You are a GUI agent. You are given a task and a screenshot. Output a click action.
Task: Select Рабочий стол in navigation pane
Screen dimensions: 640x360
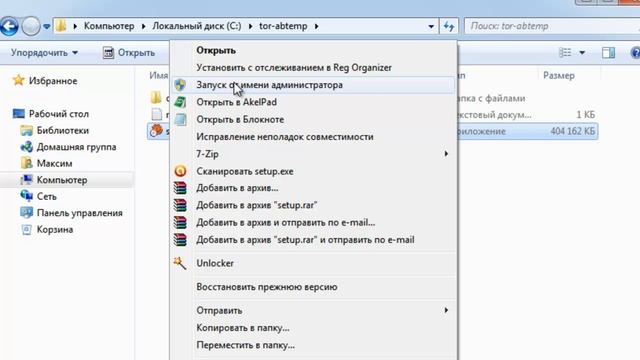tap(58, 114)
